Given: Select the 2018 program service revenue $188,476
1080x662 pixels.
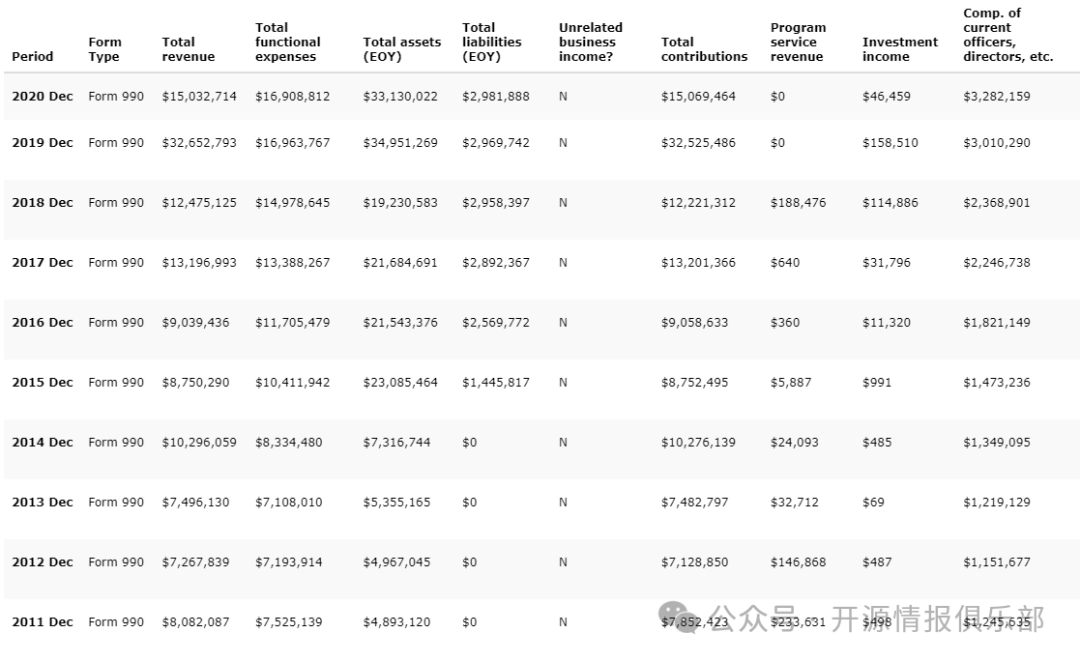Looking at the screenshot, I should tap(798, 203).
